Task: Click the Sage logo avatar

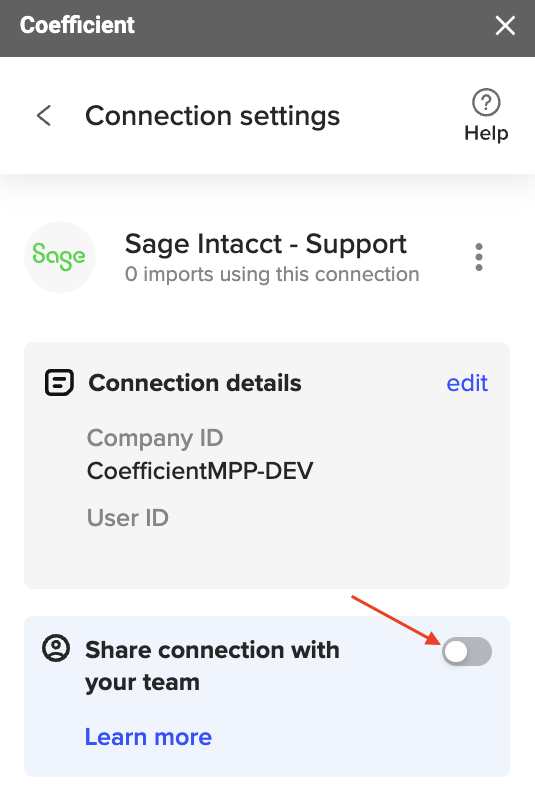Action: (60, 257)
